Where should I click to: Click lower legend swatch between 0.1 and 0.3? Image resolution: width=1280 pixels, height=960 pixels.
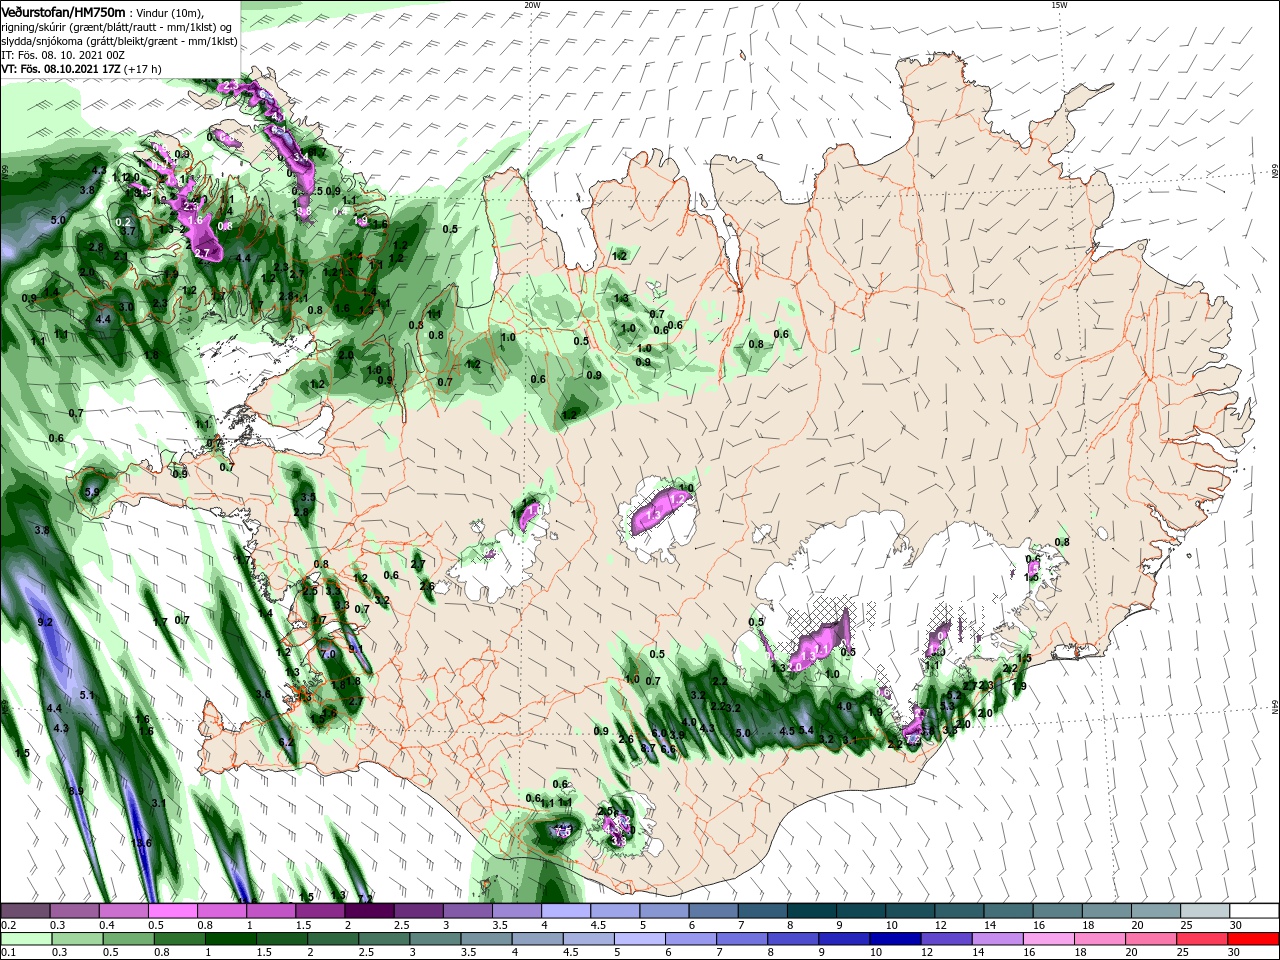(x=26, y=939)
